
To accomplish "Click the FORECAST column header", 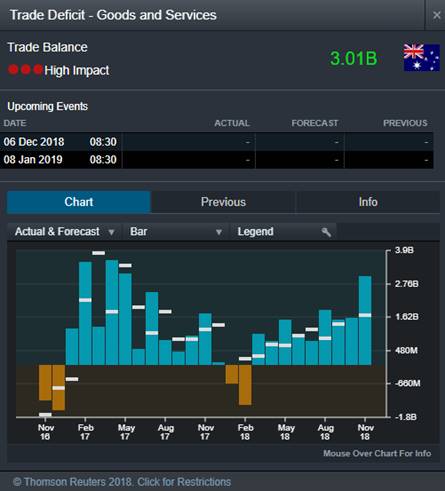I will coord(315,123).
